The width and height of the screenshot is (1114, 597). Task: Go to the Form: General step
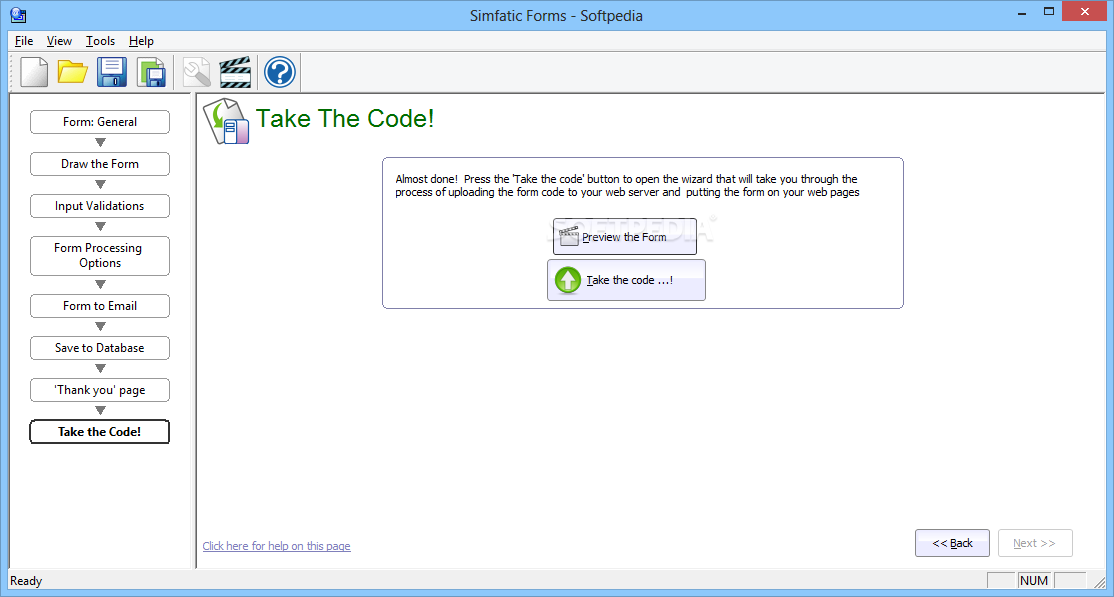pyautogui.click(x=99, y=122)
